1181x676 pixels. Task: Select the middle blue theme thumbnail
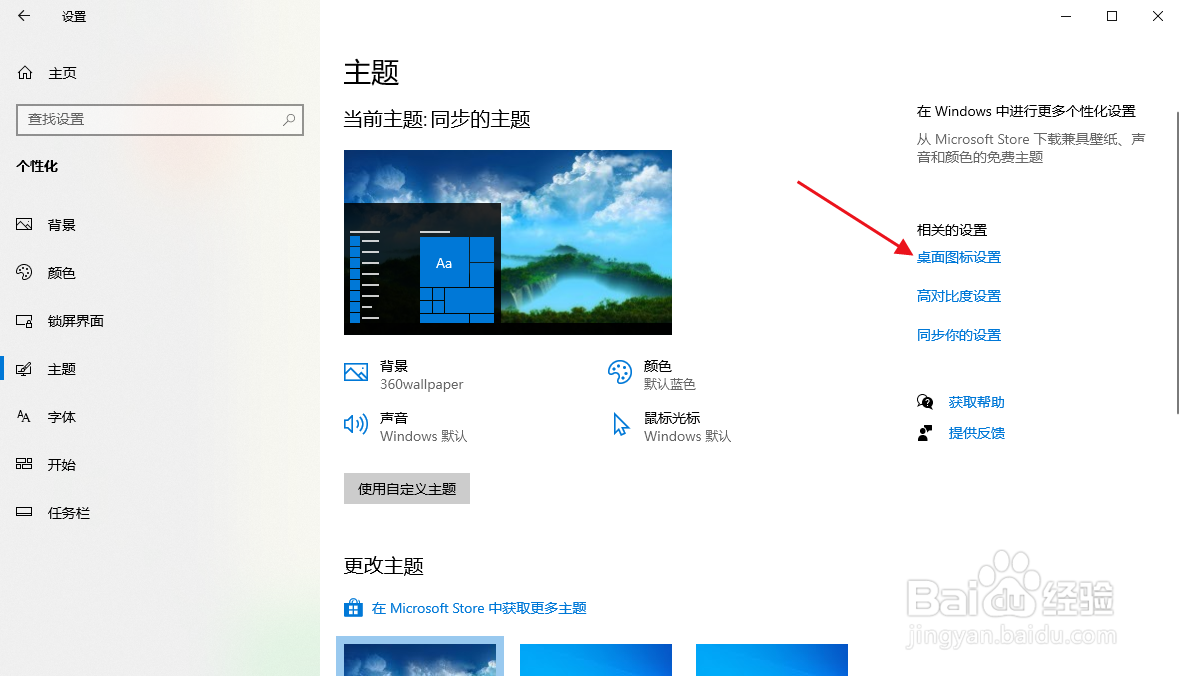(x=596, y=659)
